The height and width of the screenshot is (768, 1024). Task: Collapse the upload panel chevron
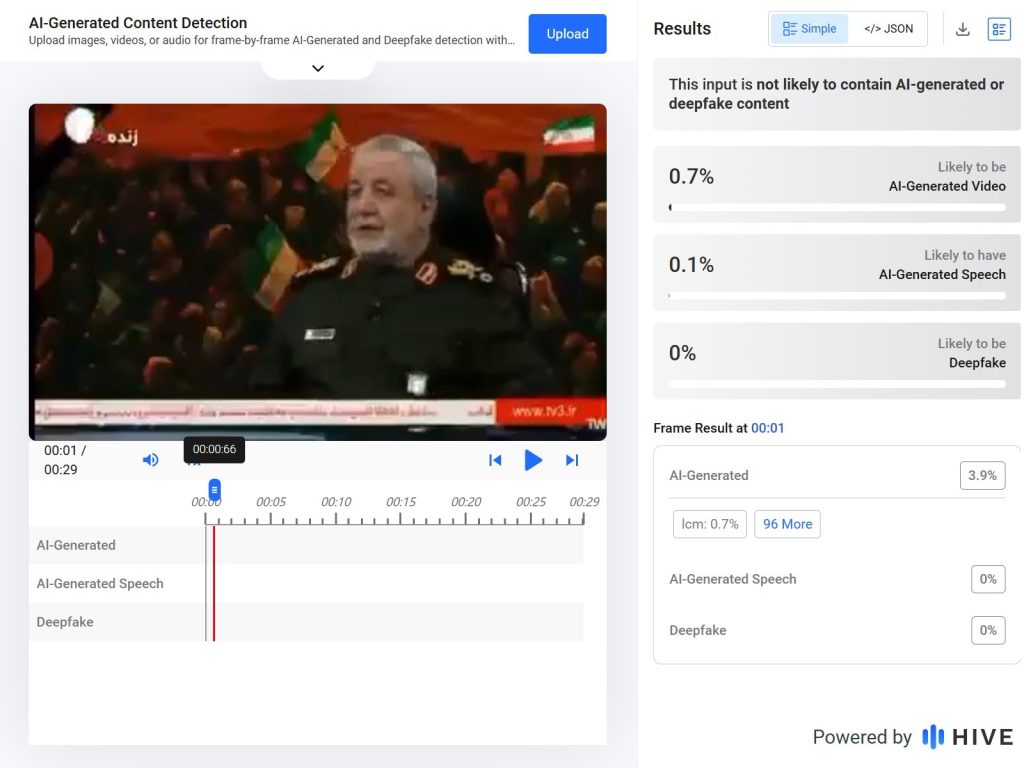[318, 68]
